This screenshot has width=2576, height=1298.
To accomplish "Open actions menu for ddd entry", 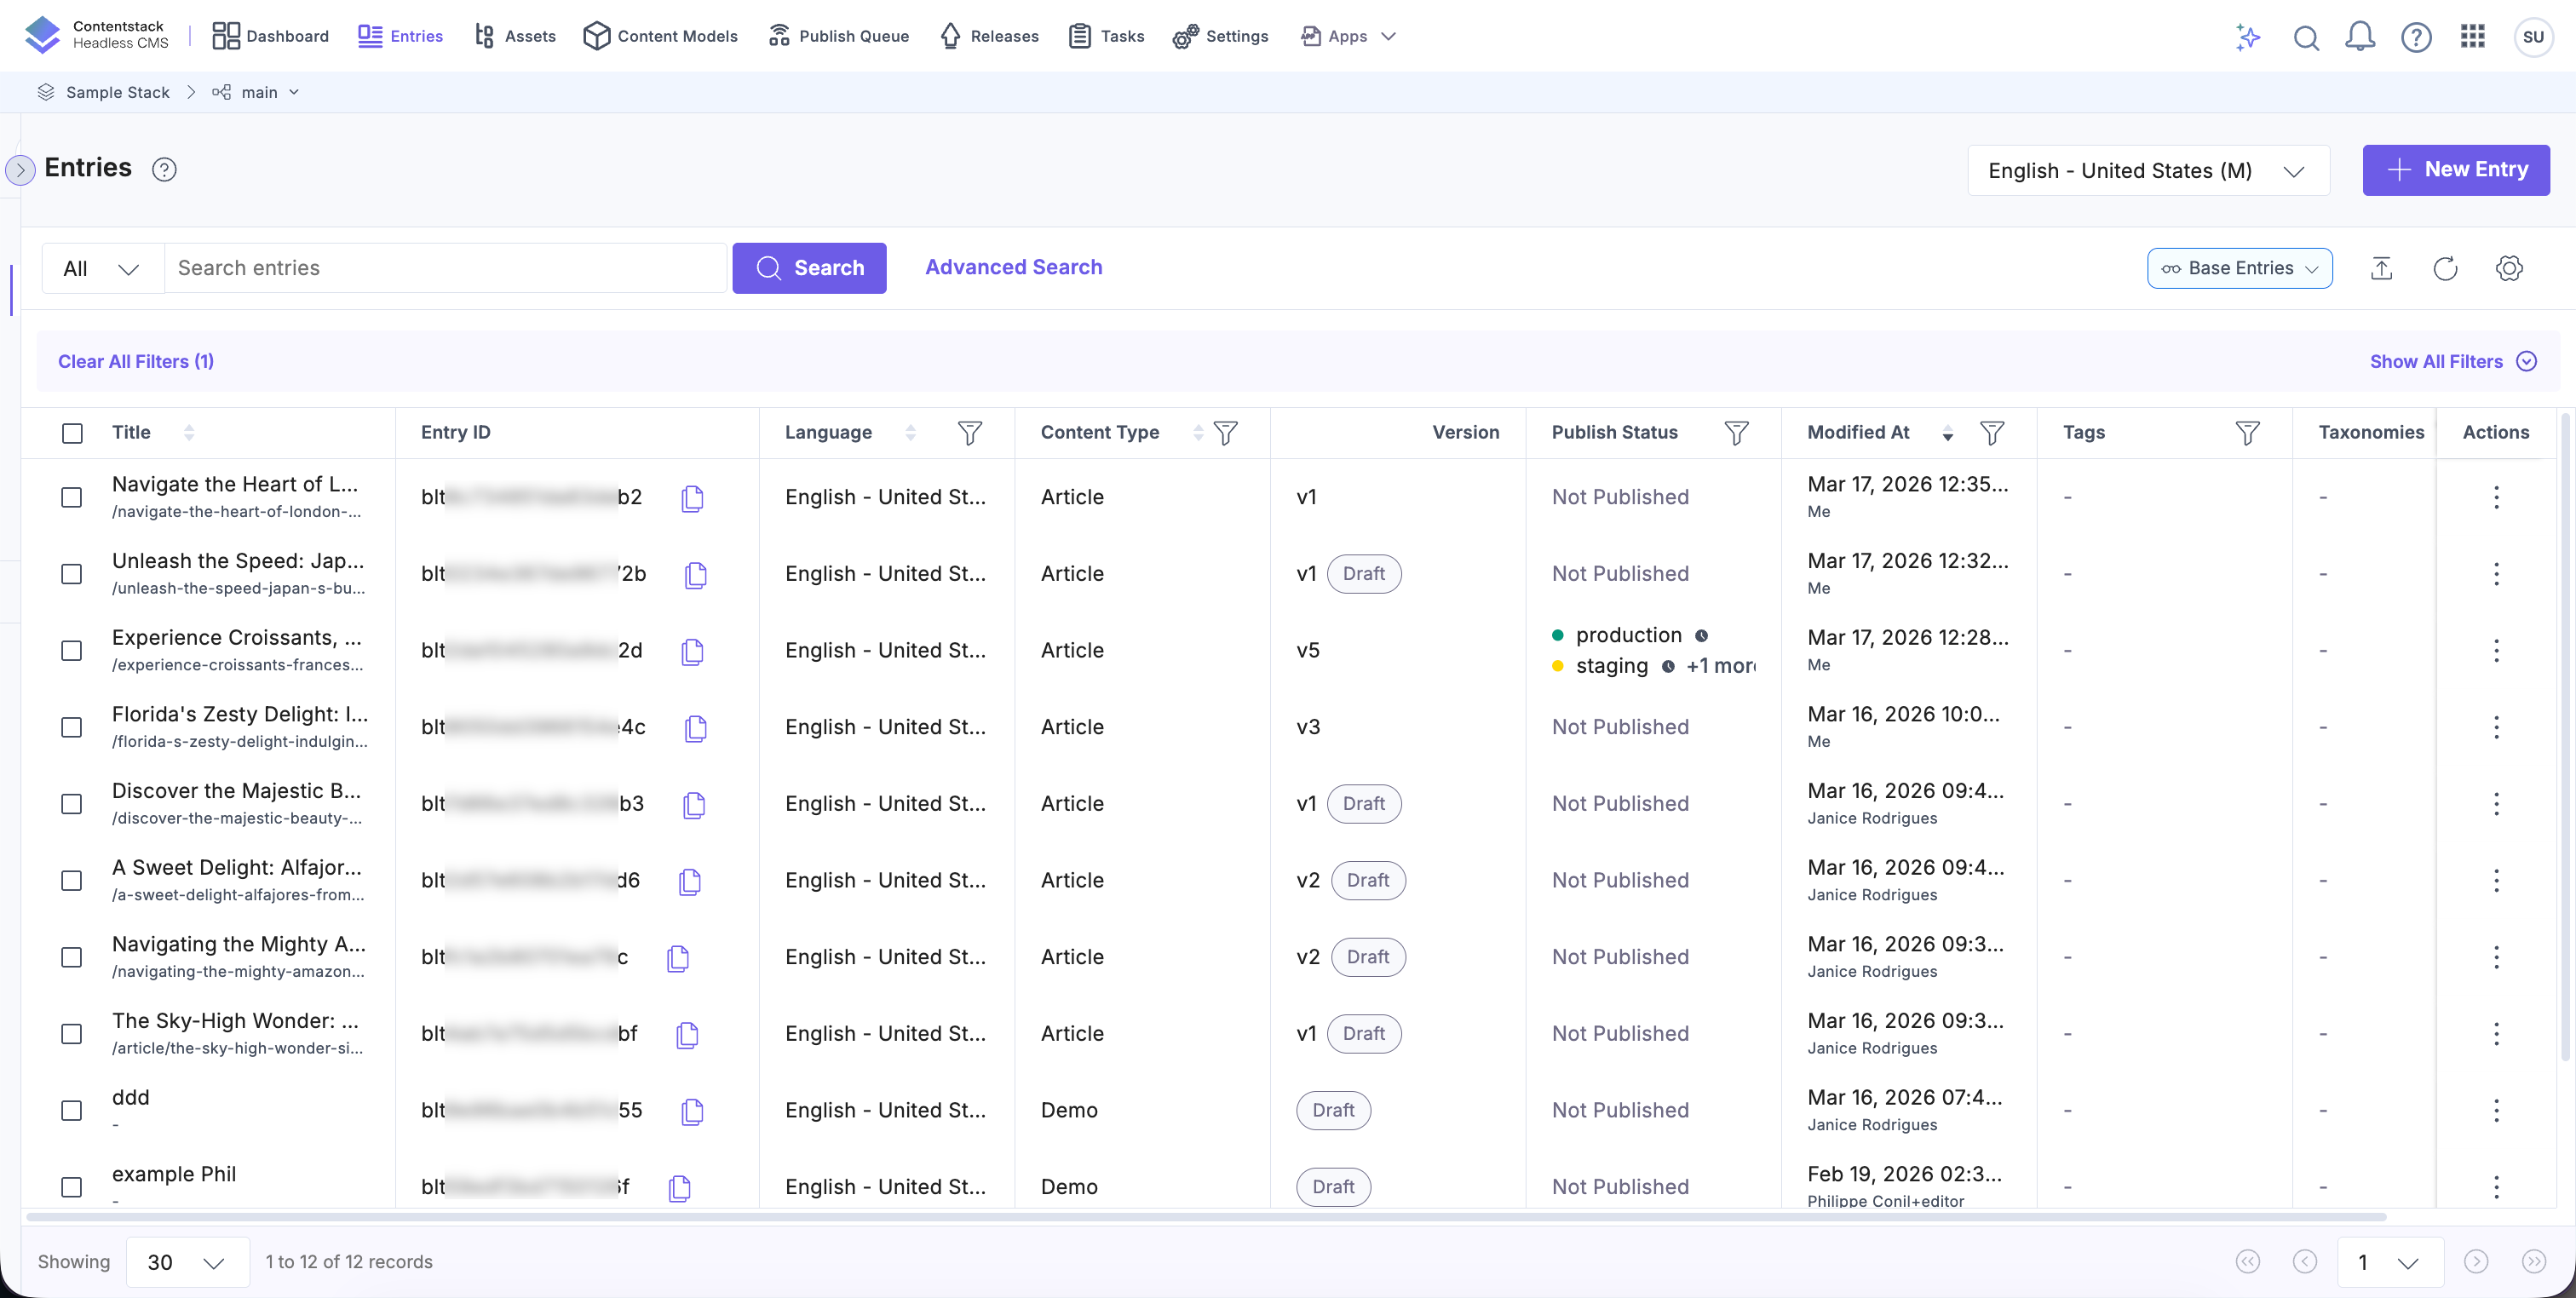I will click(x=2496, y=1110).
